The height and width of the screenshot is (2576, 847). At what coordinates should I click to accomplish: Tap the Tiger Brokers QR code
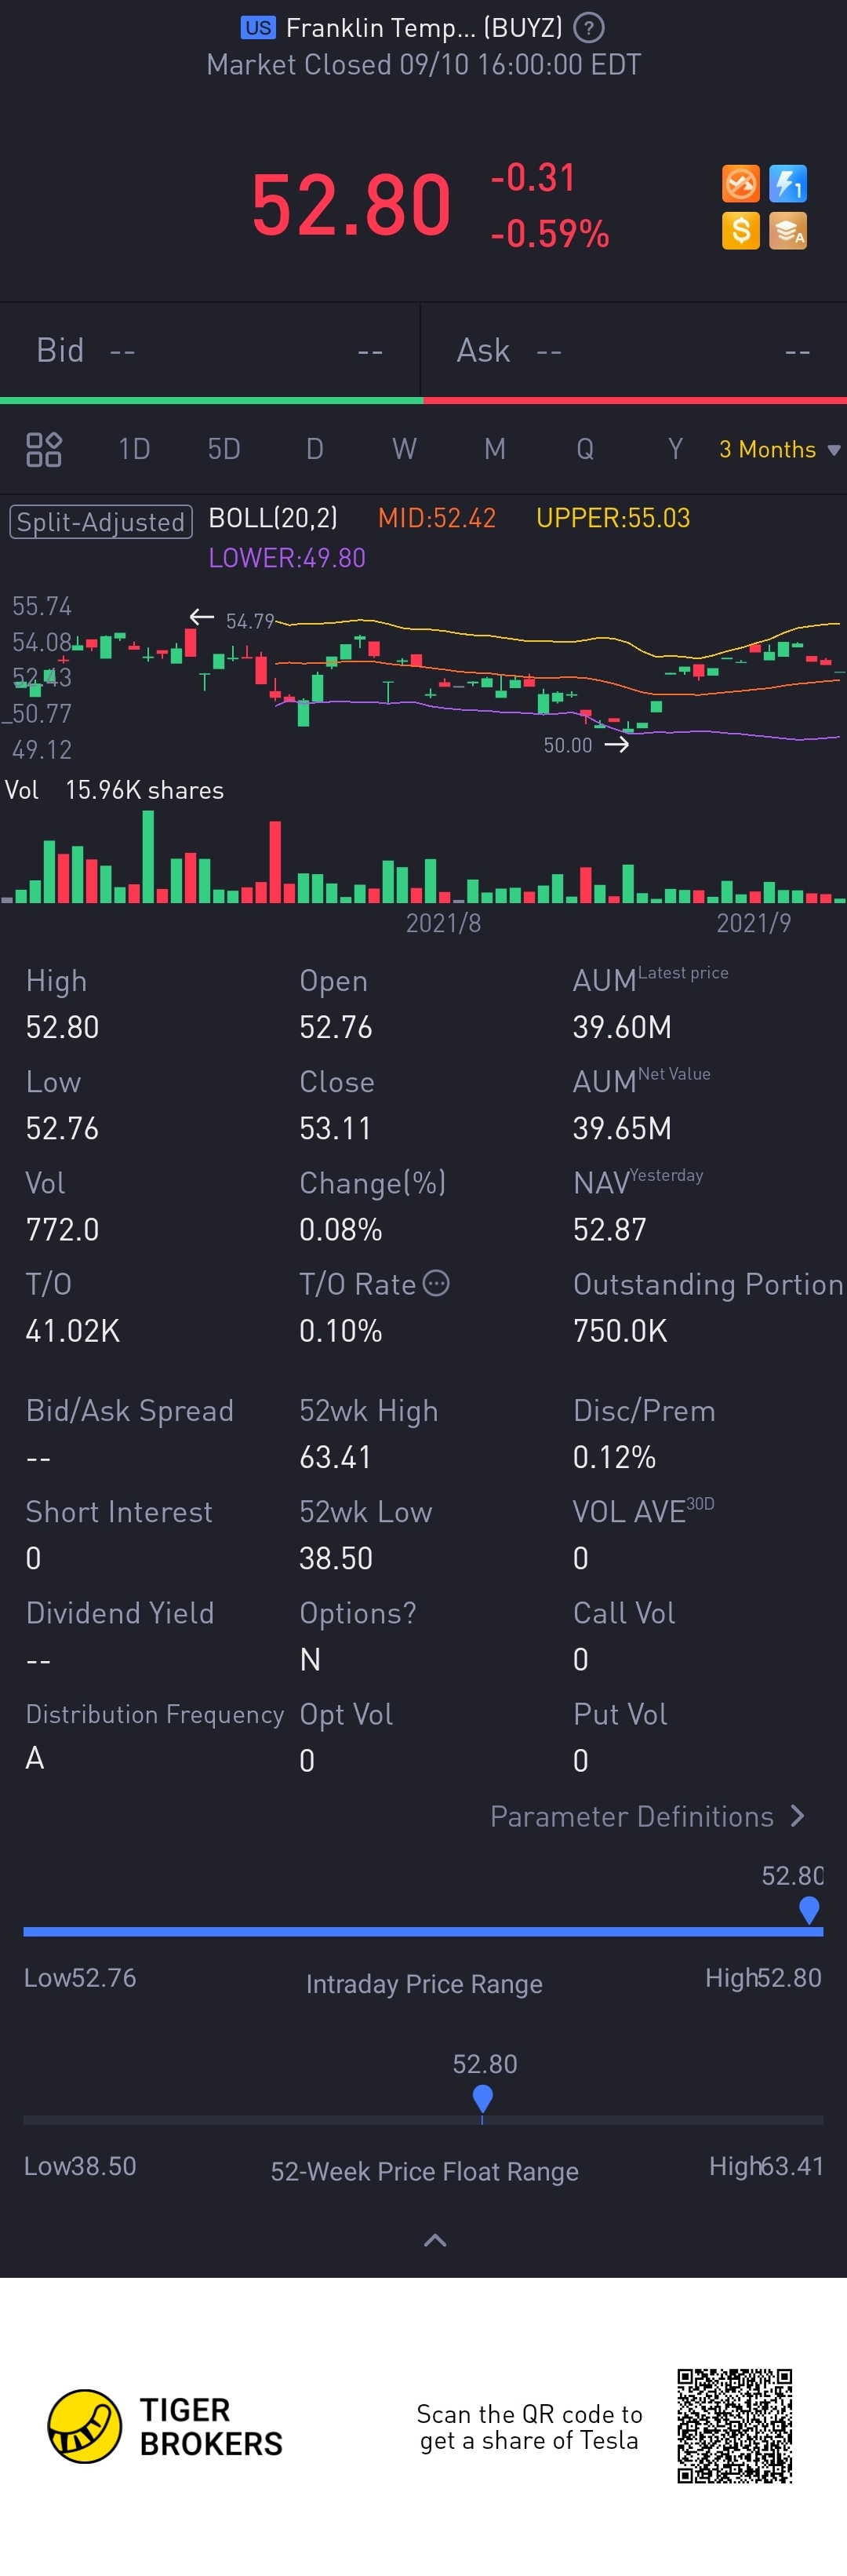click(734, 2425)
